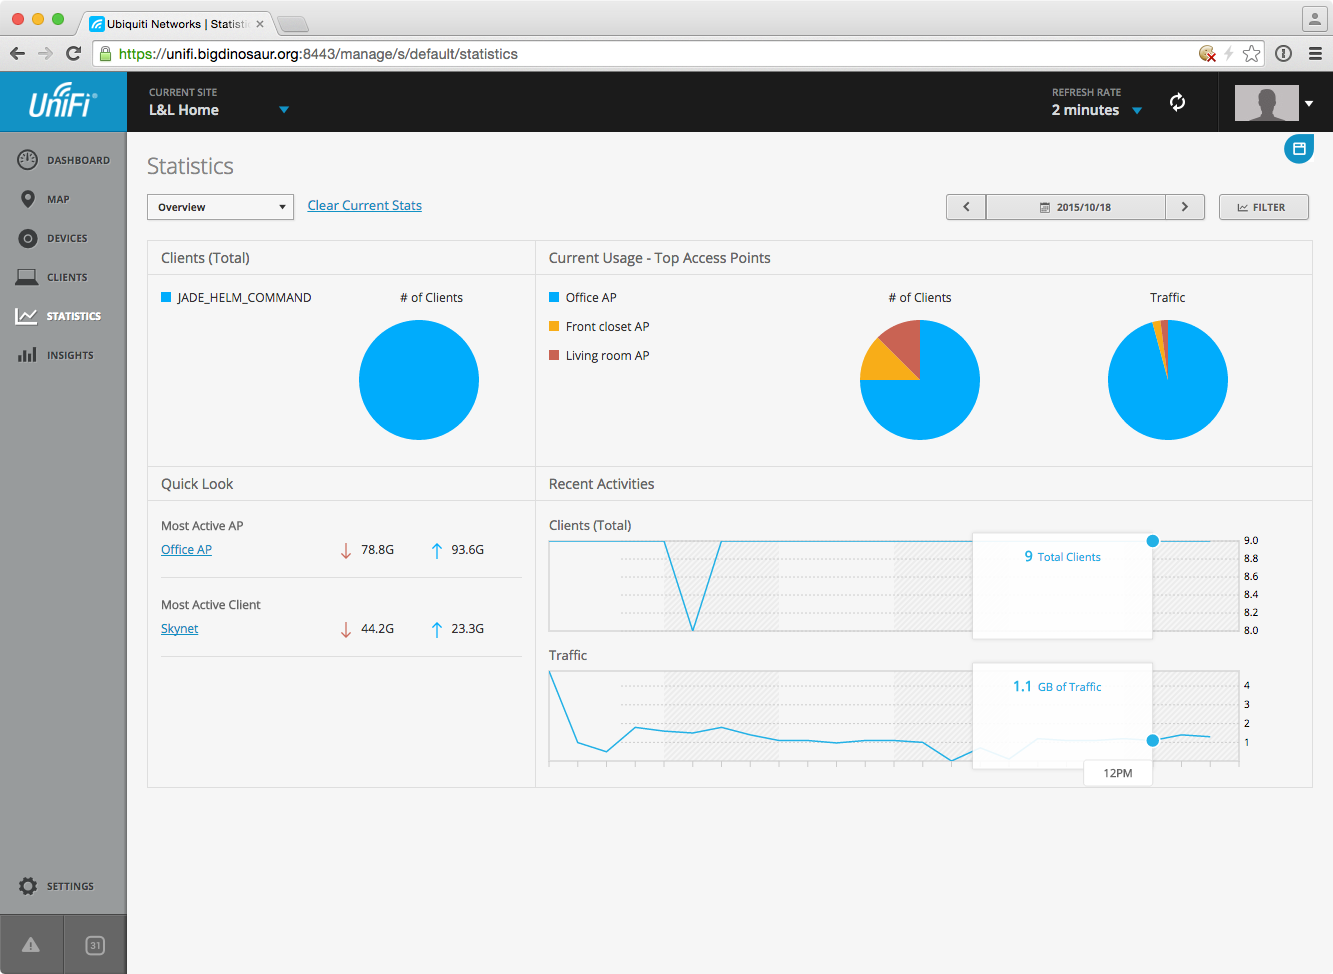Expand the Overview statistics dropdown
Viewport: 1333px width, 974px height.
pos(220,207)
